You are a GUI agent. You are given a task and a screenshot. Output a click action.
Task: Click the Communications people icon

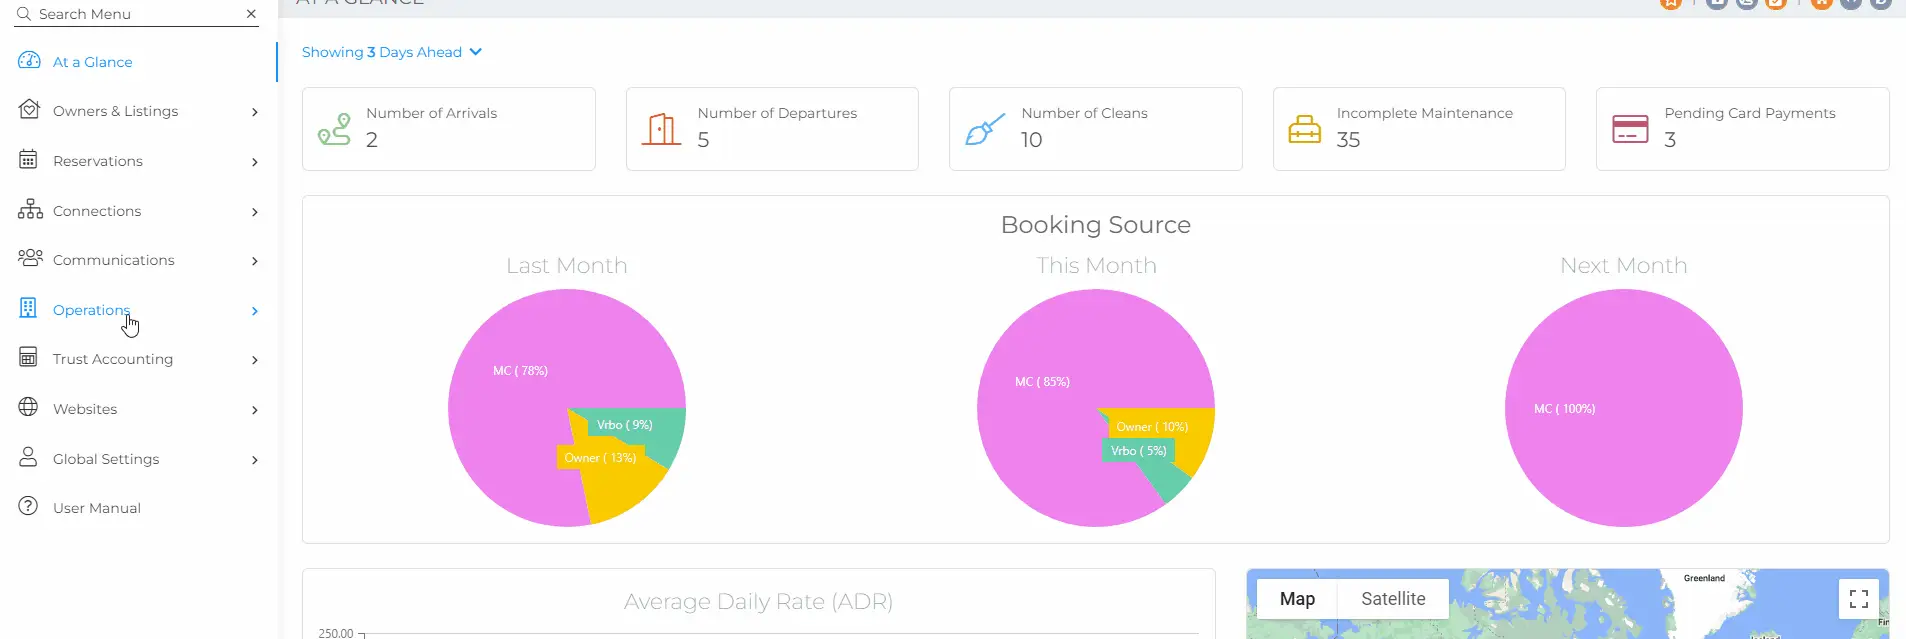point(30,259)
